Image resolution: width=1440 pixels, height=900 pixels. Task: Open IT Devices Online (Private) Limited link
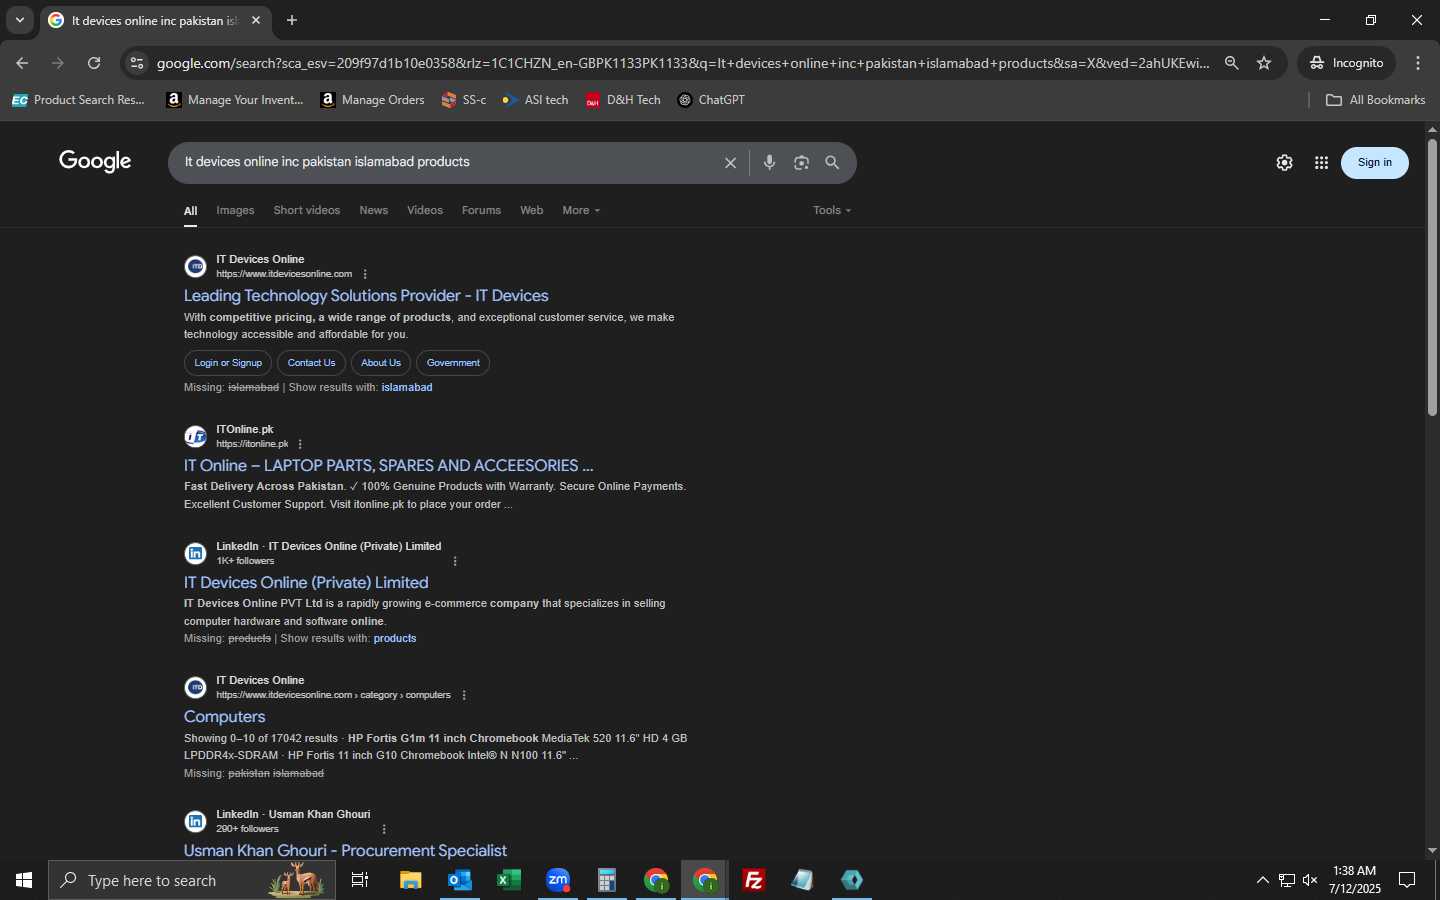point(306,583)
